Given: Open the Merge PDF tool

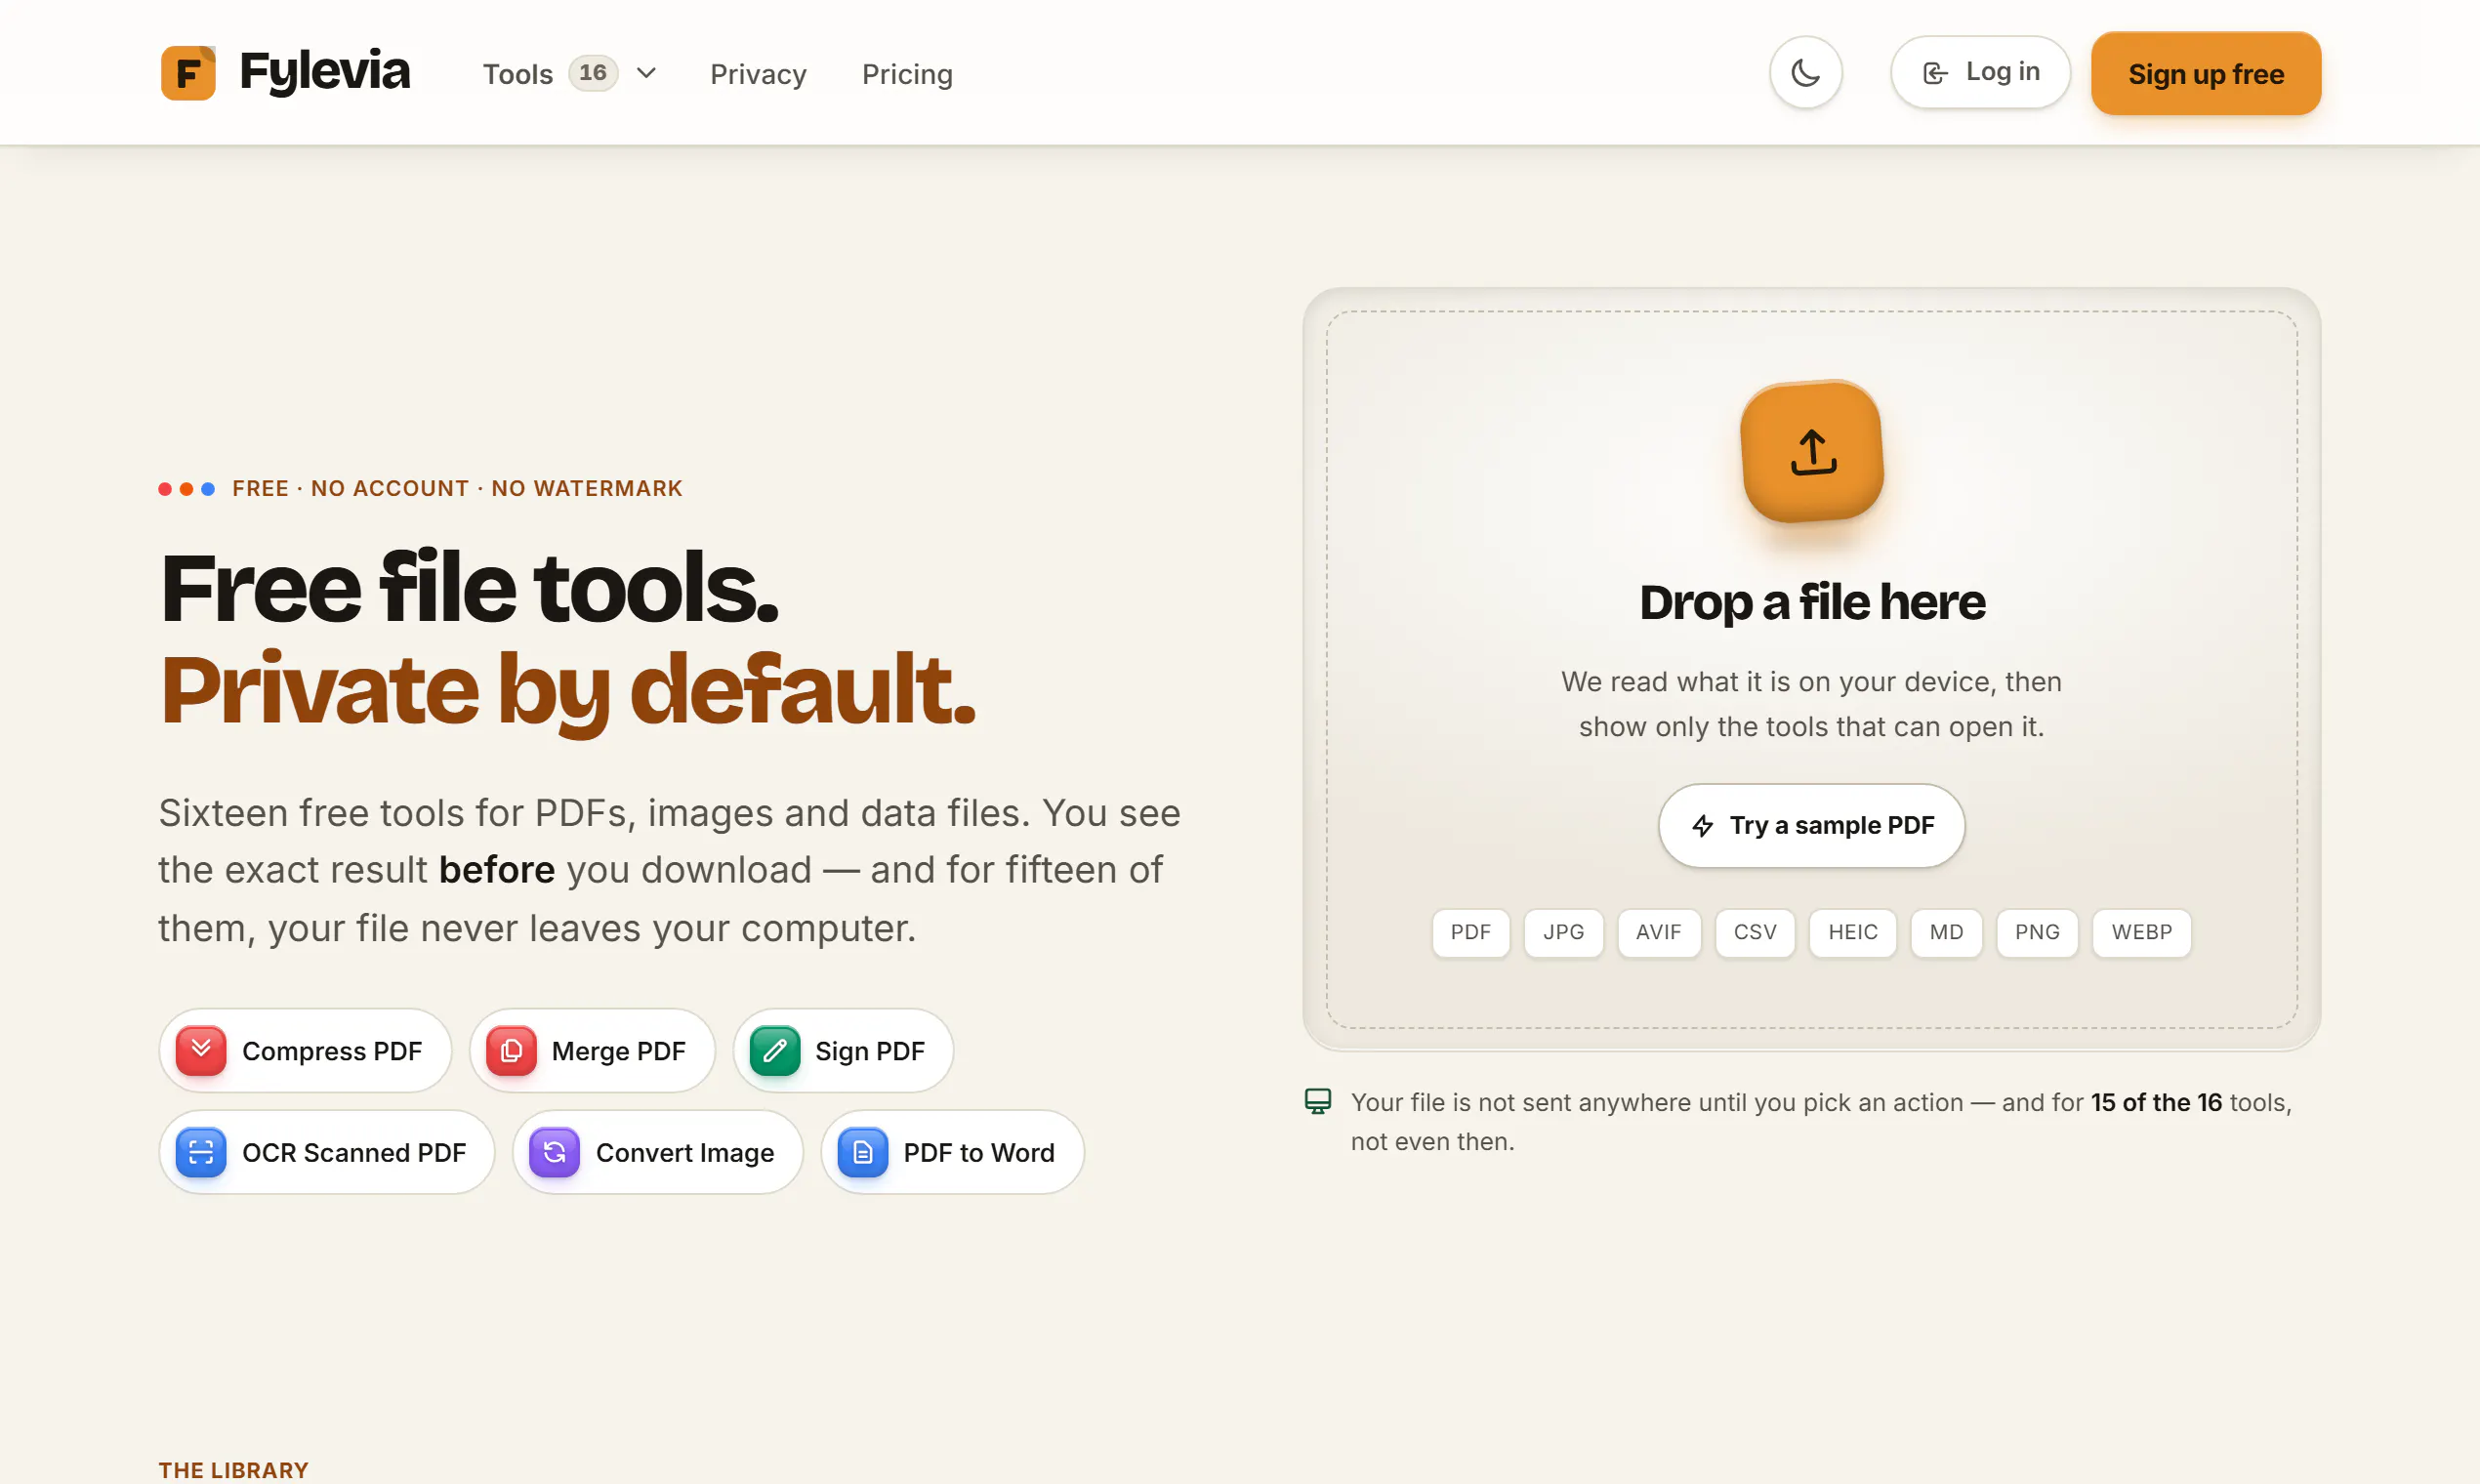Looking at the screenshot, I should tap(592, 1051).
